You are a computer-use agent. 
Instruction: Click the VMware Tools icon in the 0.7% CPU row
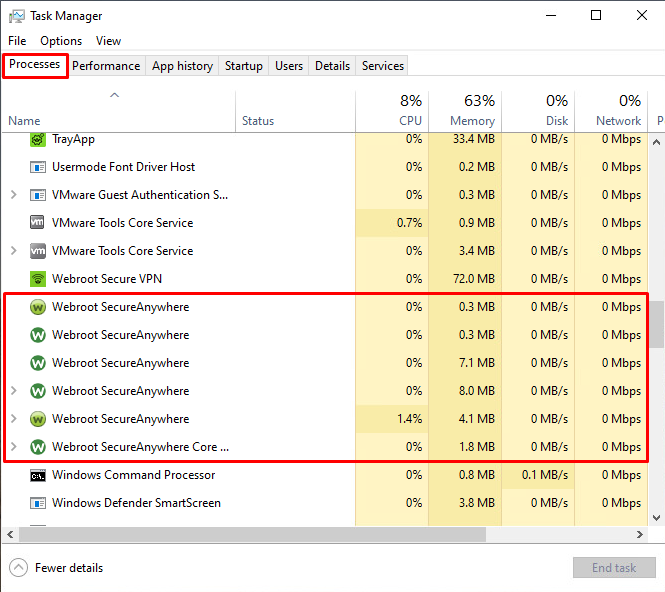(37, 222)
